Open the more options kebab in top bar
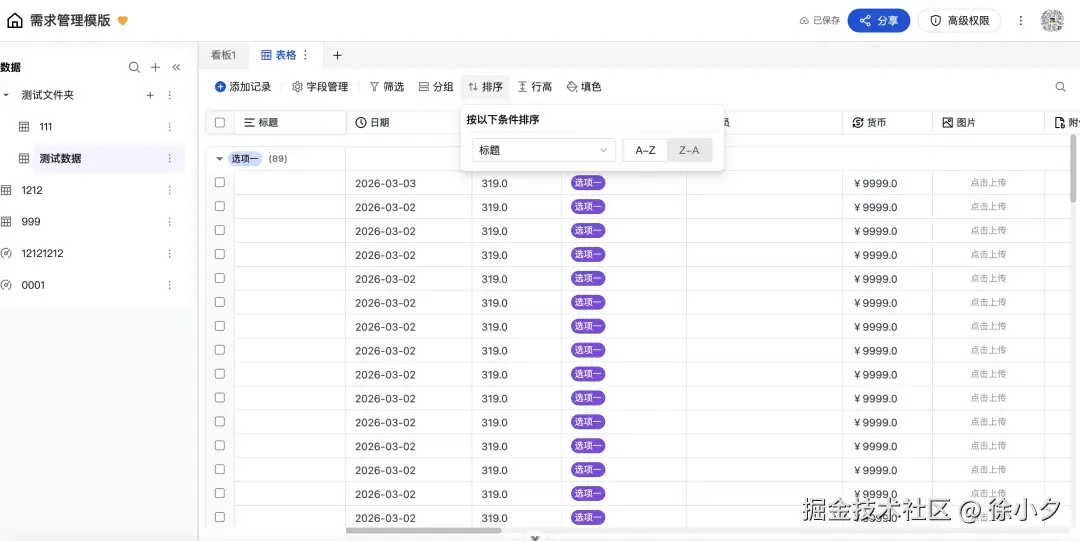This screenshot has height=541, width=1080. (1020, 20)
